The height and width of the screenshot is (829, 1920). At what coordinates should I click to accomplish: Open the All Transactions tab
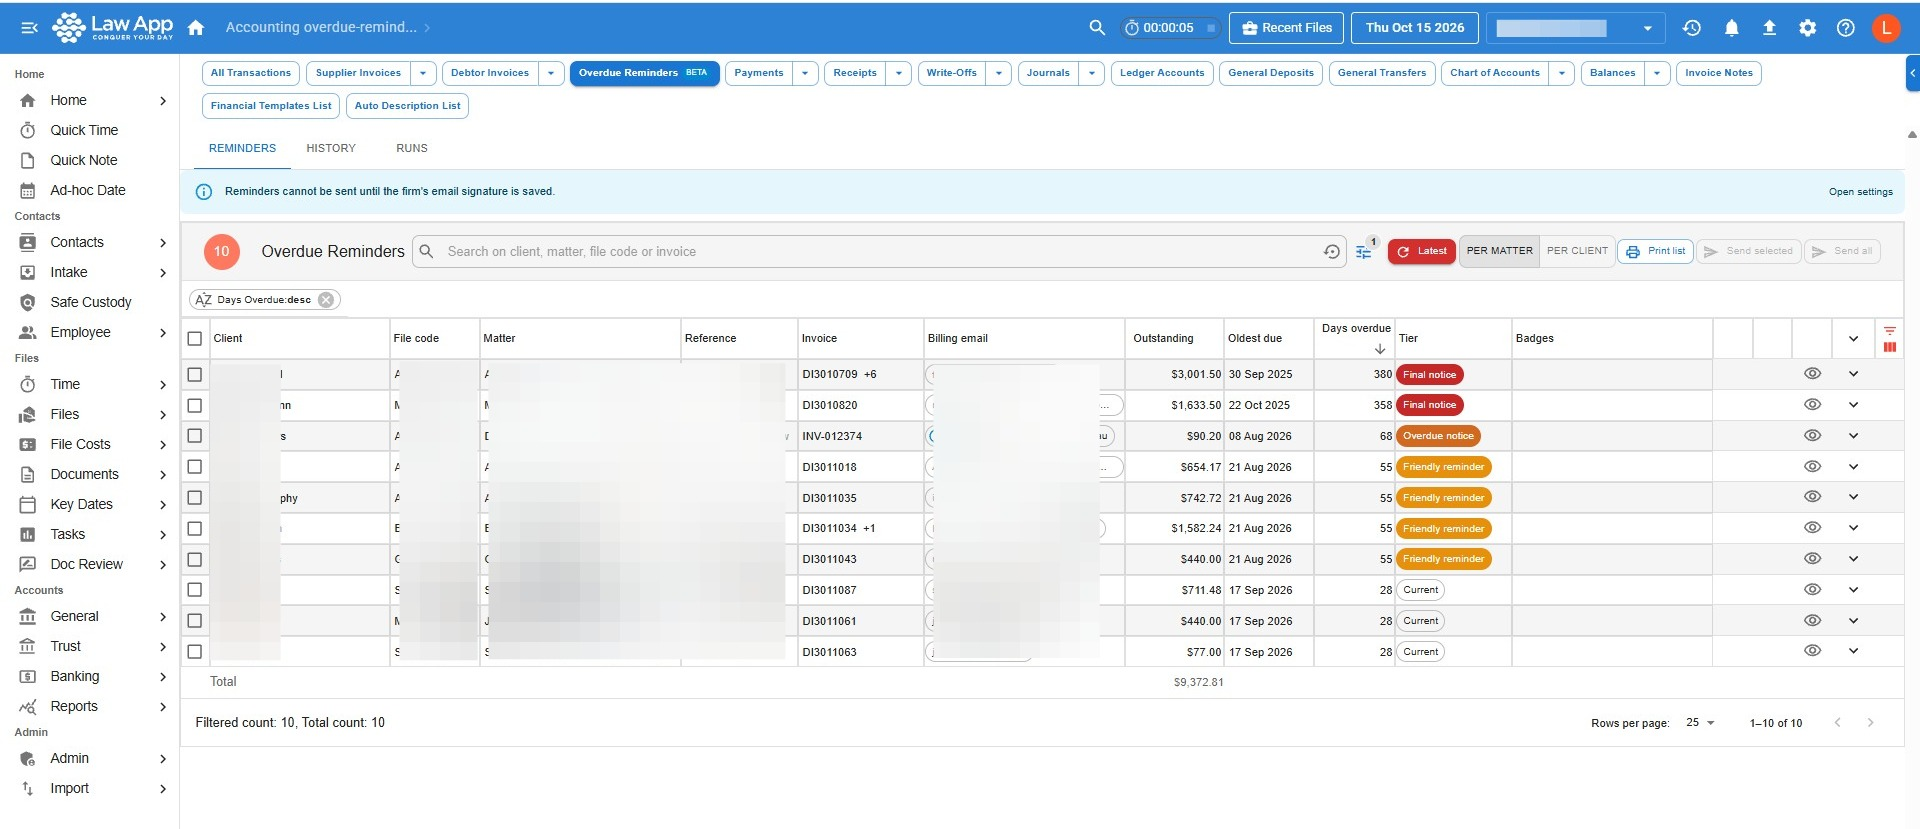pyautogui.click(x=251, y=73)
